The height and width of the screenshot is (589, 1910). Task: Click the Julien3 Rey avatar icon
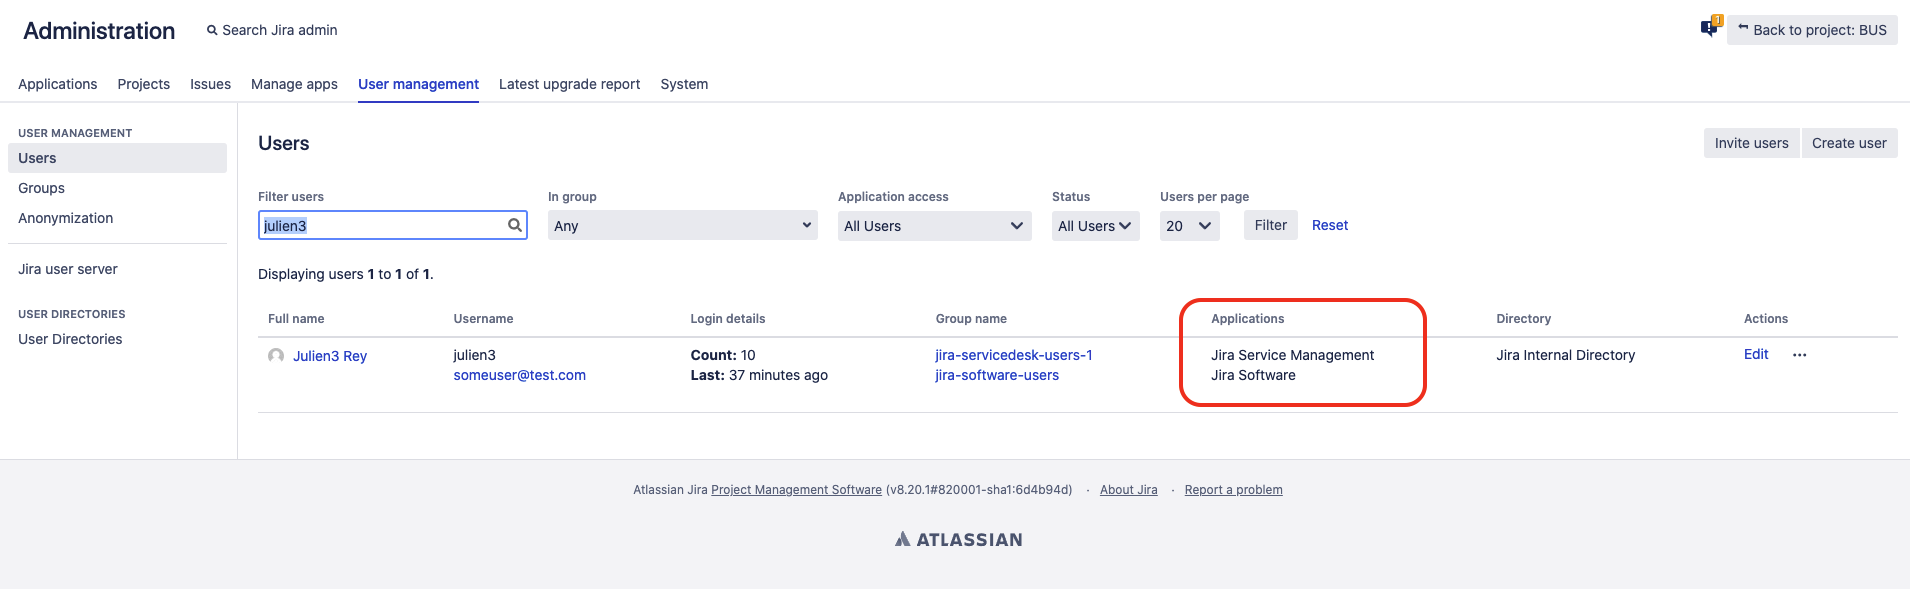pos(276,355)
